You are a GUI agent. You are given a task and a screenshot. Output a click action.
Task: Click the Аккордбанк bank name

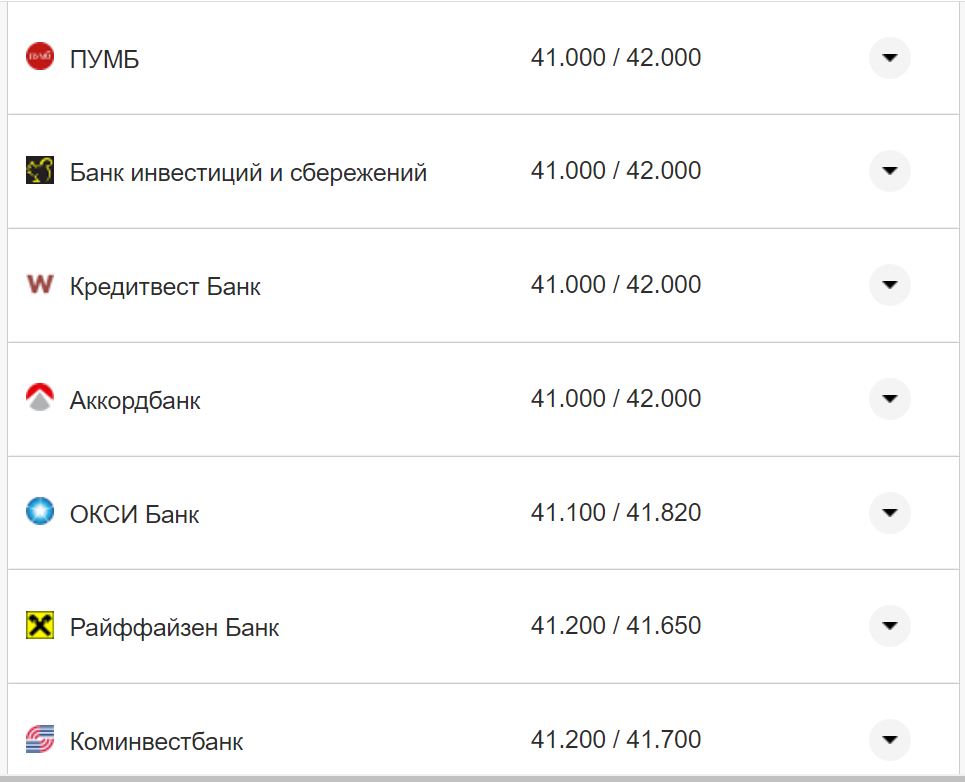133,400
